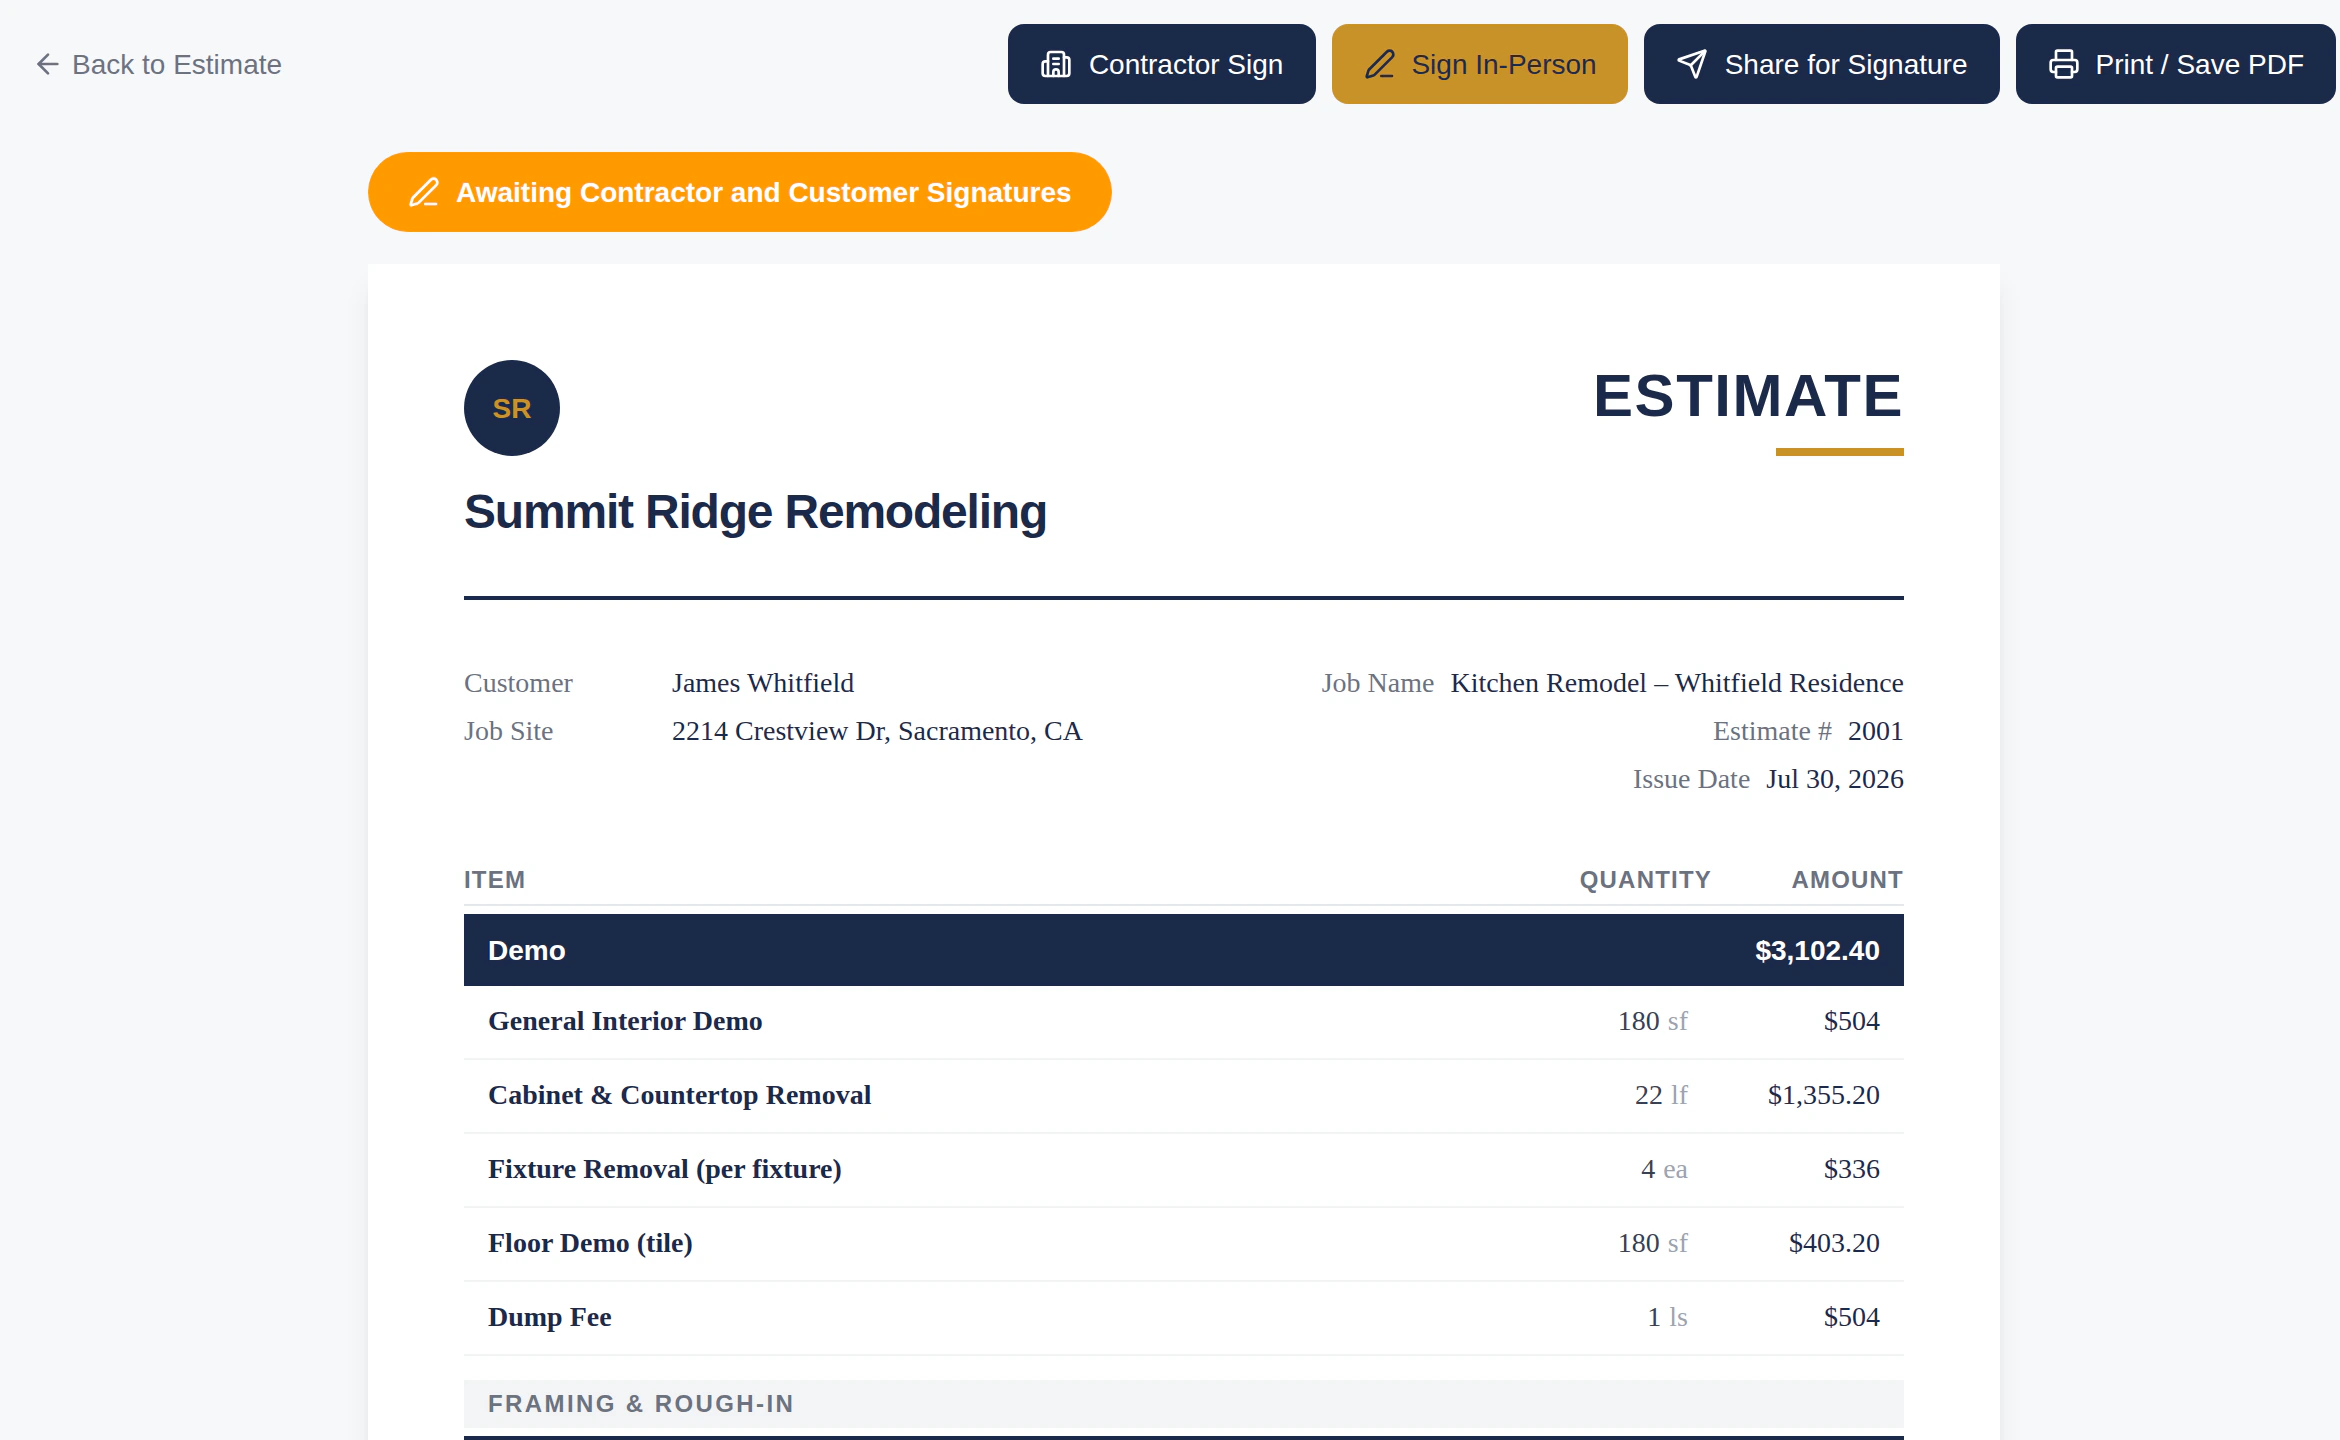The width and height of the screenshot is (2340, 1440).
Task: Click the $403.20 amount
Action: (x=1835, y=1243)
